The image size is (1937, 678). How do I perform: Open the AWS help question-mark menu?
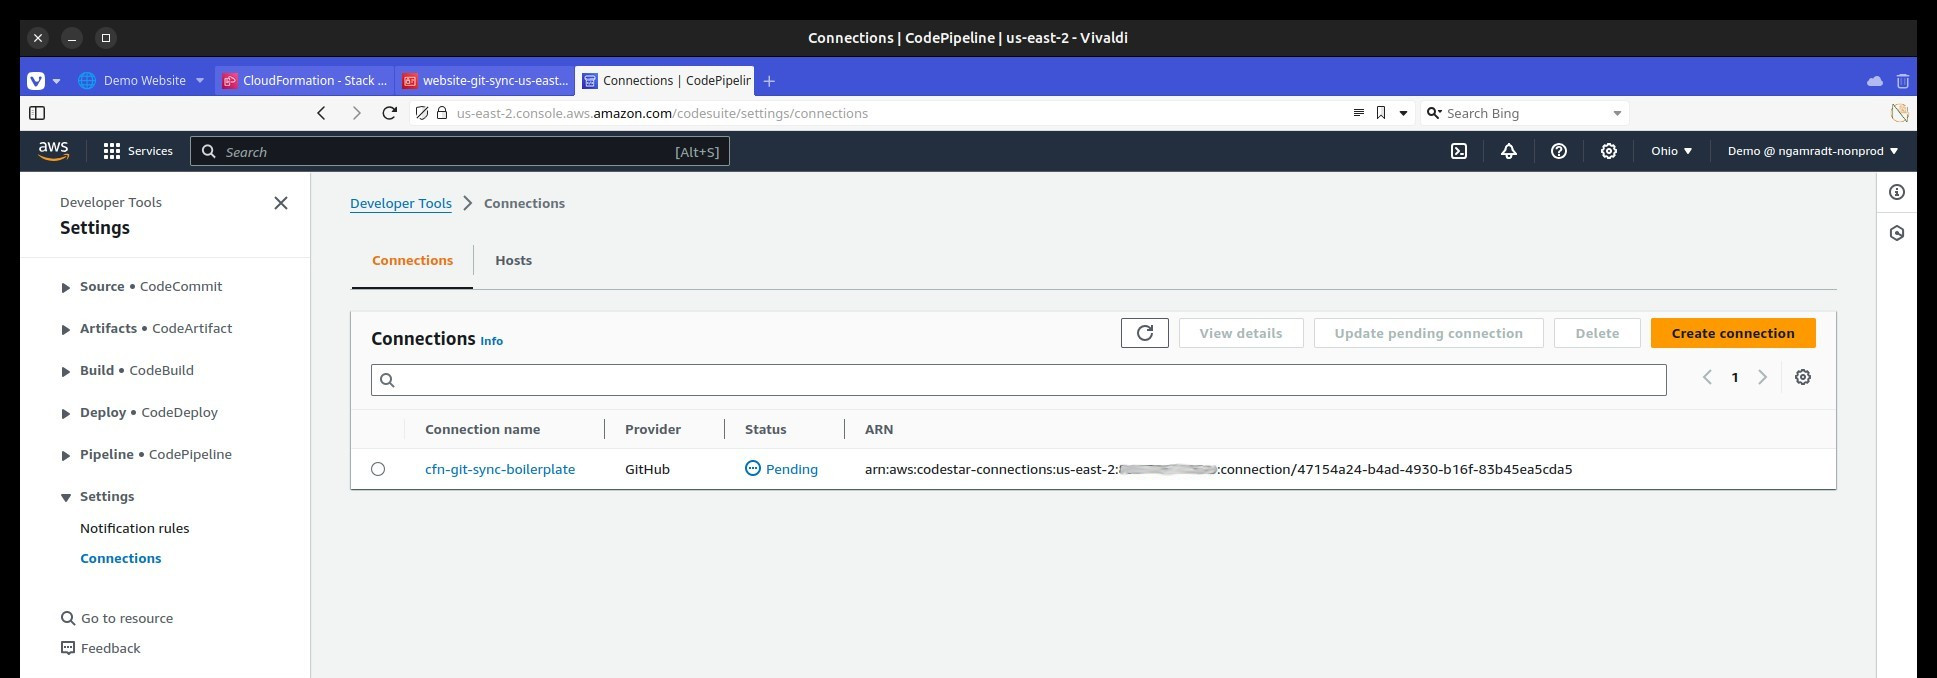[x=1559, y=151]
